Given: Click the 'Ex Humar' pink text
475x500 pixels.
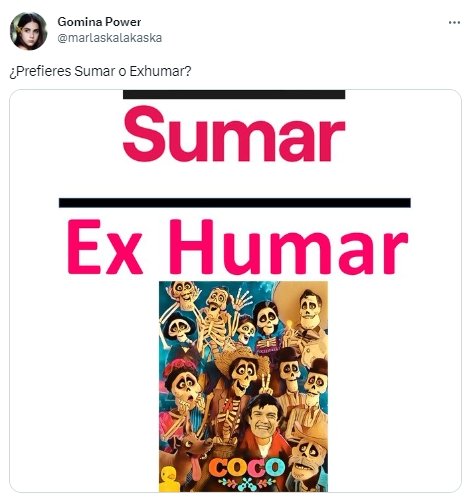Looking at the screenshot, I should [x=238, y=247].
